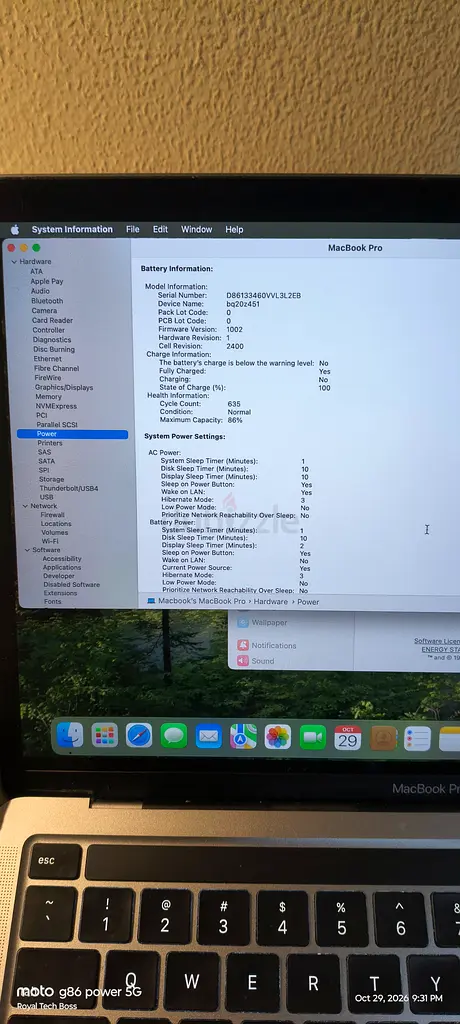Image resolution: width=460 pixels, height=1024 pixels.
Task: Select Diagnostics in the sidebar
Action: (x=52, y=340)
